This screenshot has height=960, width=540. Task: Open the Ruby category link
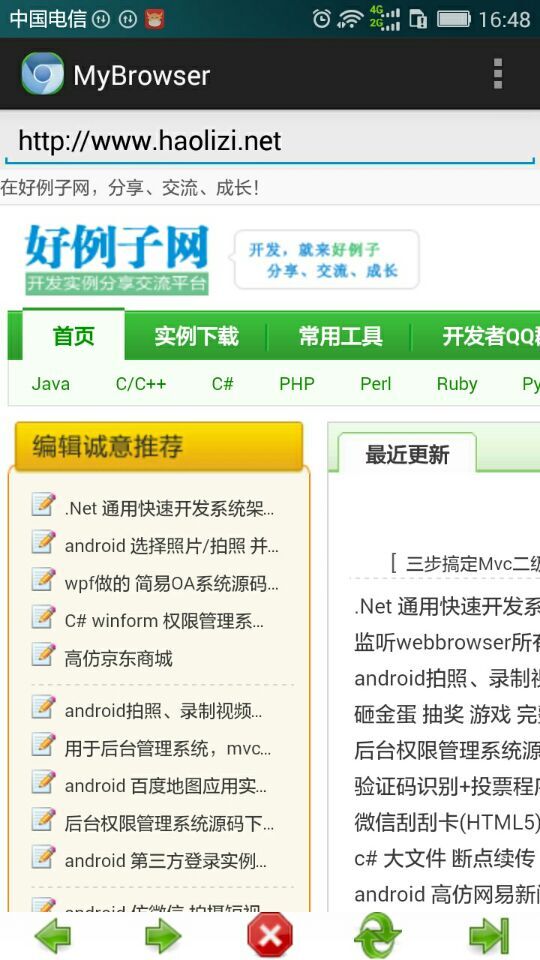click(457, 384)
